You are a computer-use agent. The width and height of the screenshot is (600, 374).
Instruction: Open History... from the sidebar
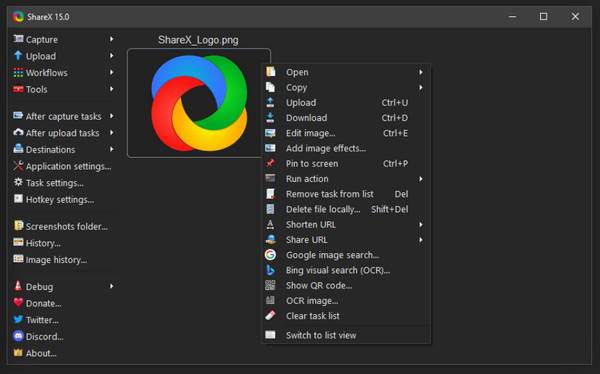coord(43,243)
